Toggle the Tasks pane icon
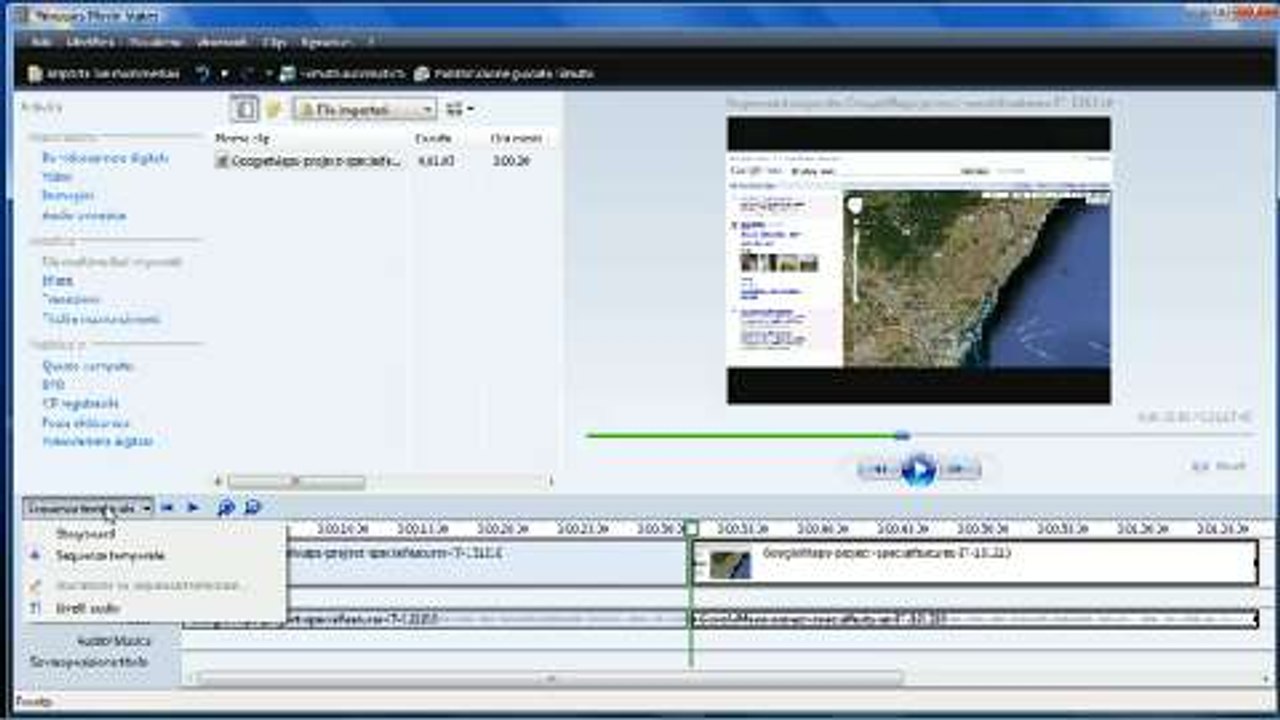This screenshot has height=720, width=1280. 244,109
